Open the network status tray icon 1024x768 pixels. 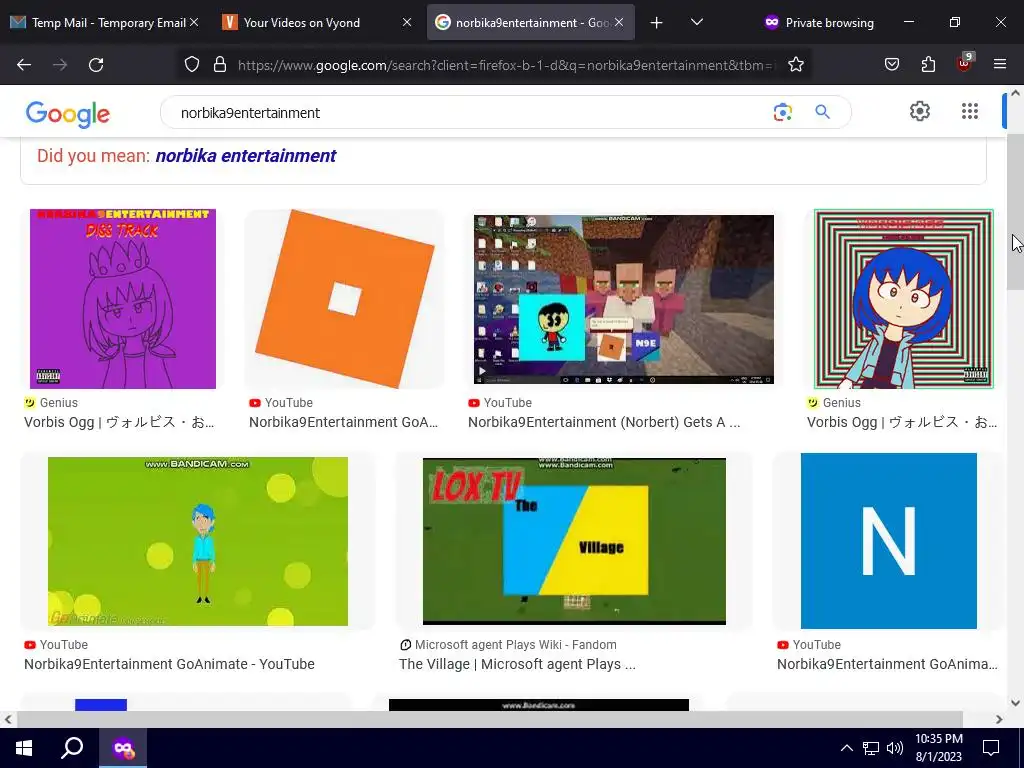[x=871, y=748]
